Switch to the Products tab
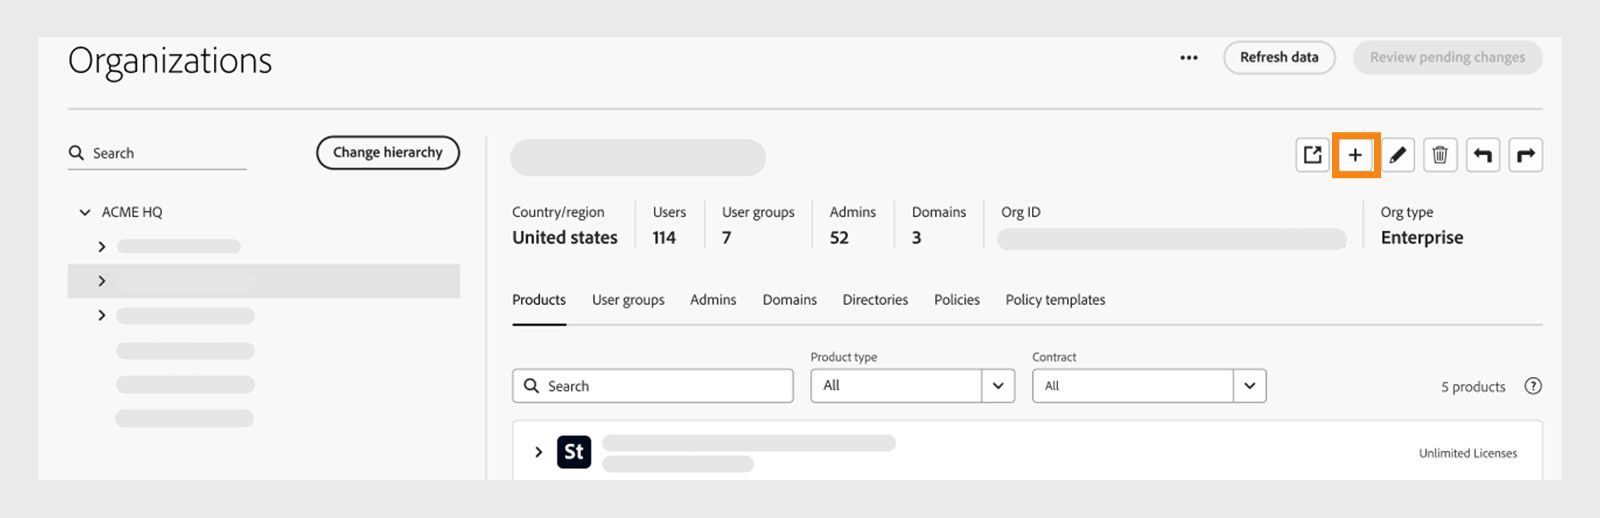The image size is (1600, 518). [x=539, y=300]
